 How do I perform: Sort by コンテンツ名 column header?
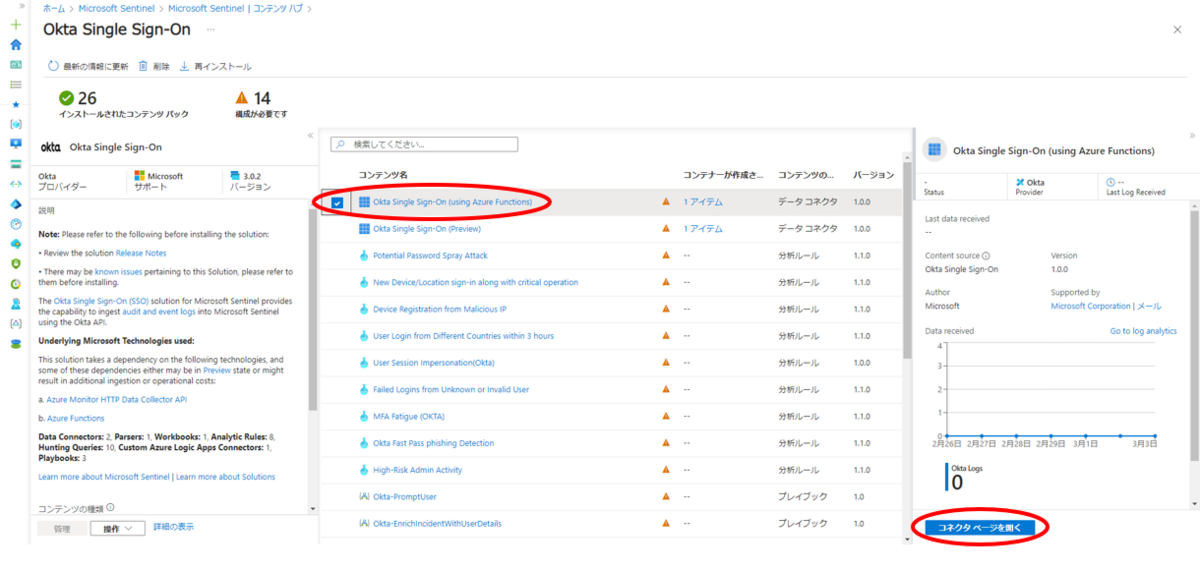(x=383, y=175)
